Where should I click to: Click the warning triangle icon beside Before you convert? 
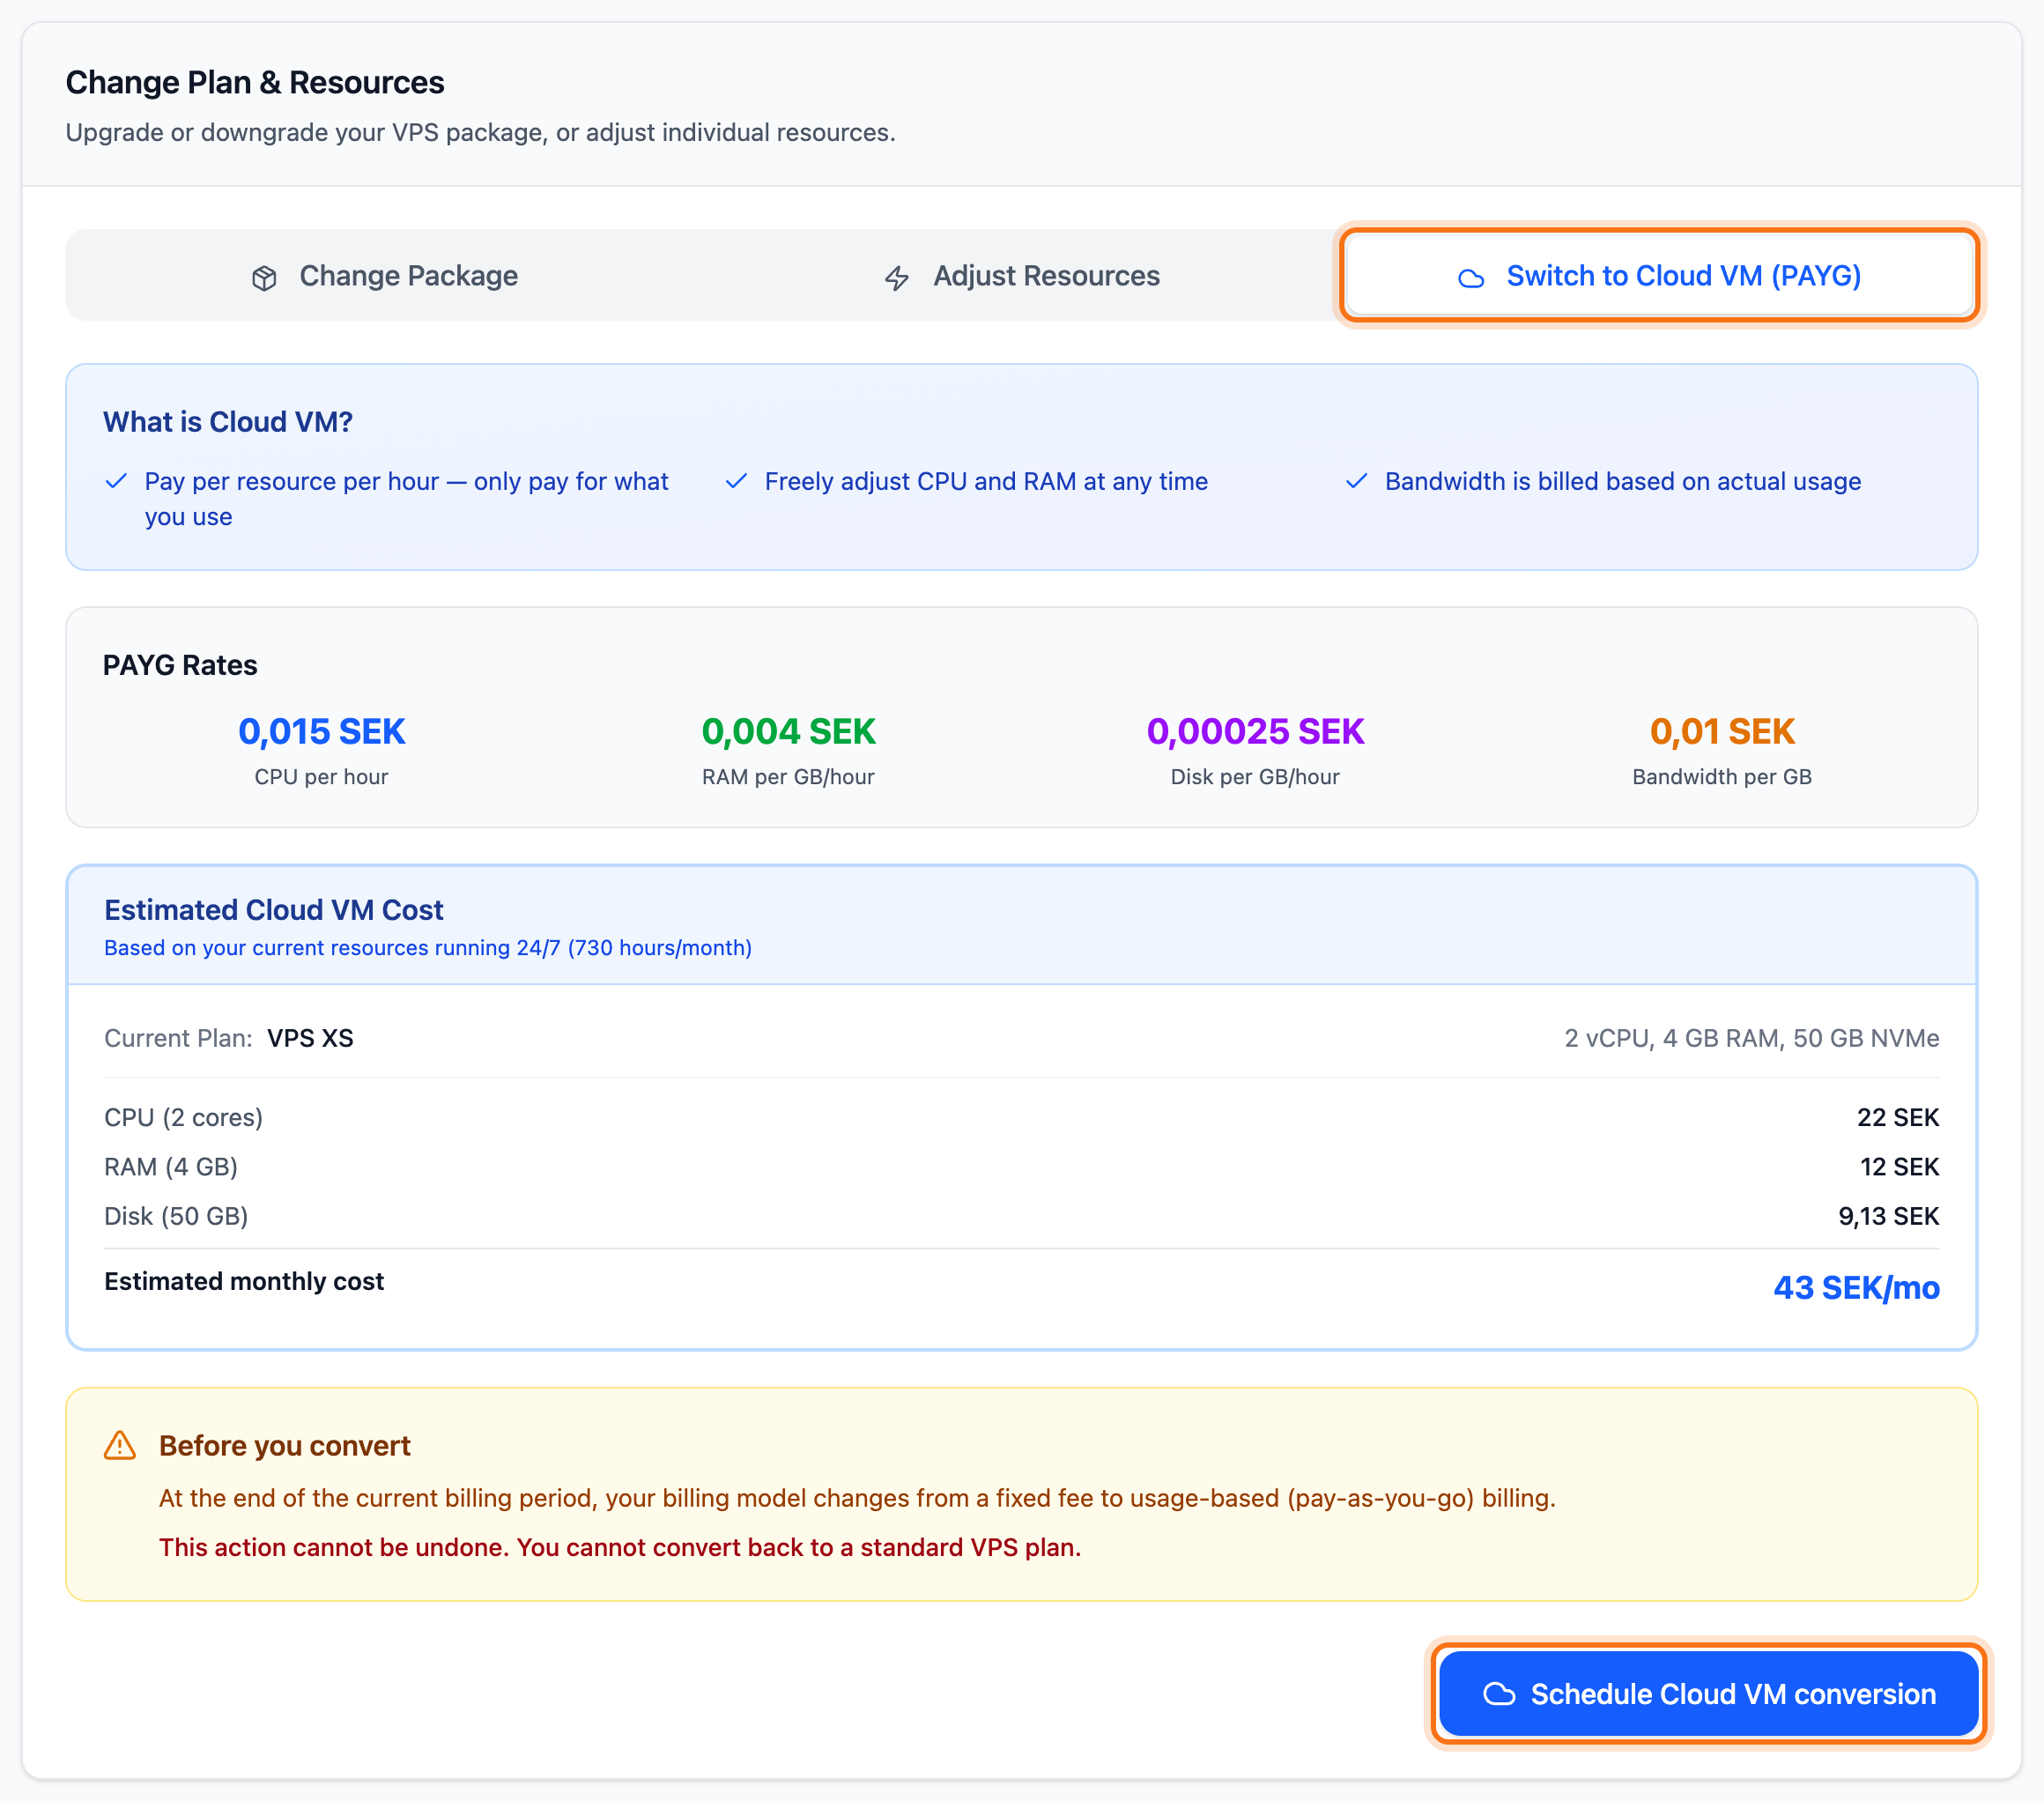[x=120, y=1446]
